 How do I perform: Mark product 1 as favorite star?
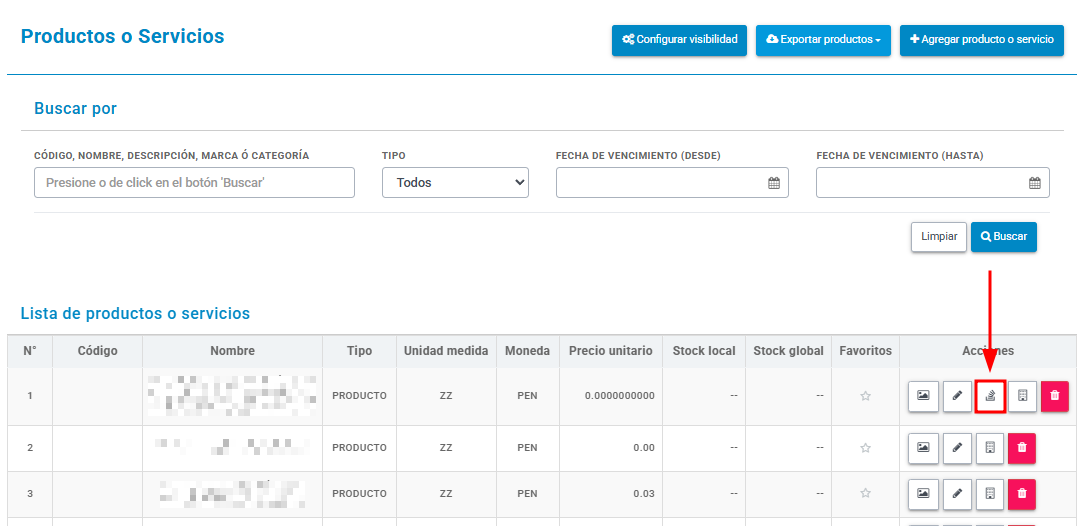[x=865, y=396]
